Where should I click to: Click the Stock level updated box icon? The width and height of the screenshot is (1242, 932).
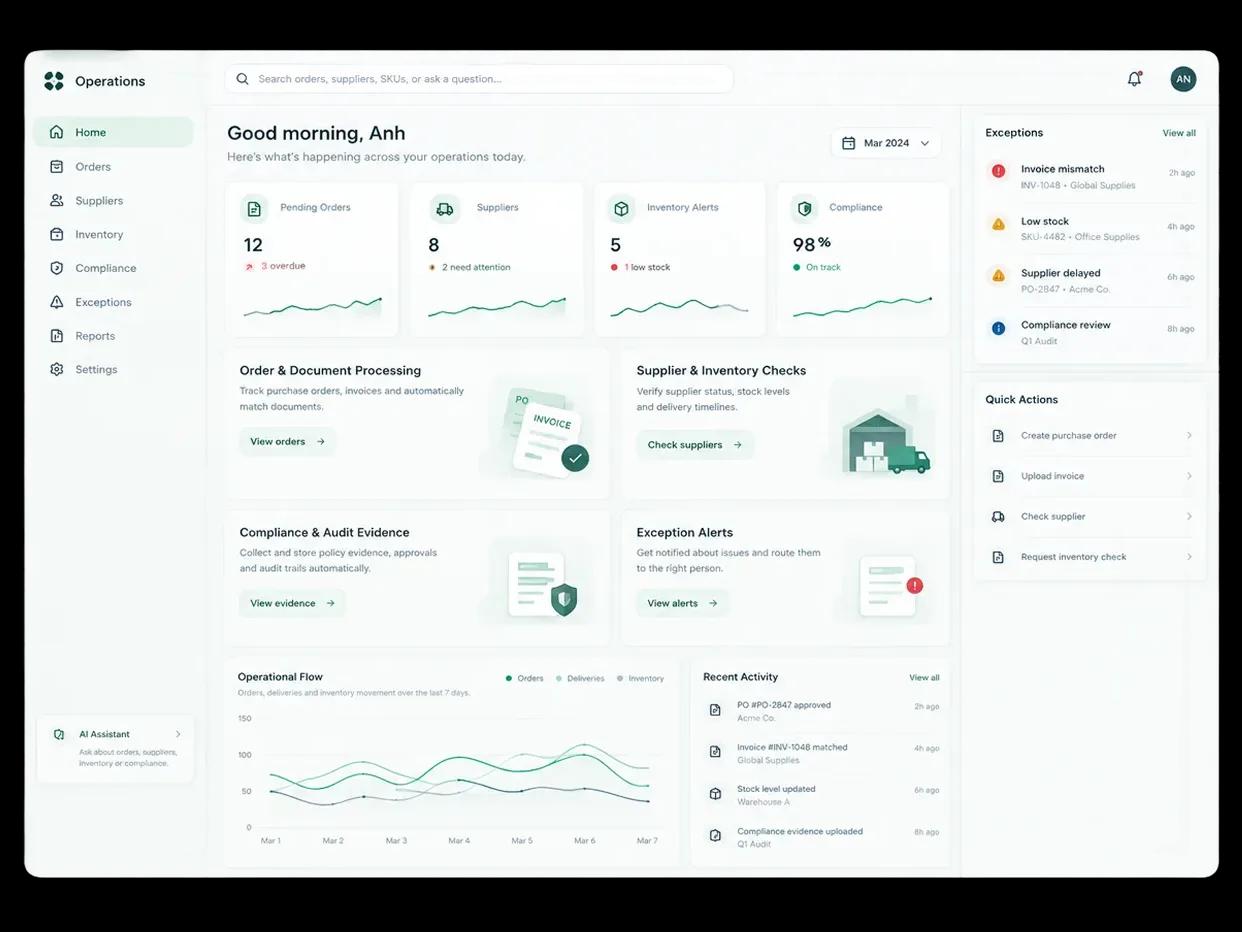click(x=715, y=794)
